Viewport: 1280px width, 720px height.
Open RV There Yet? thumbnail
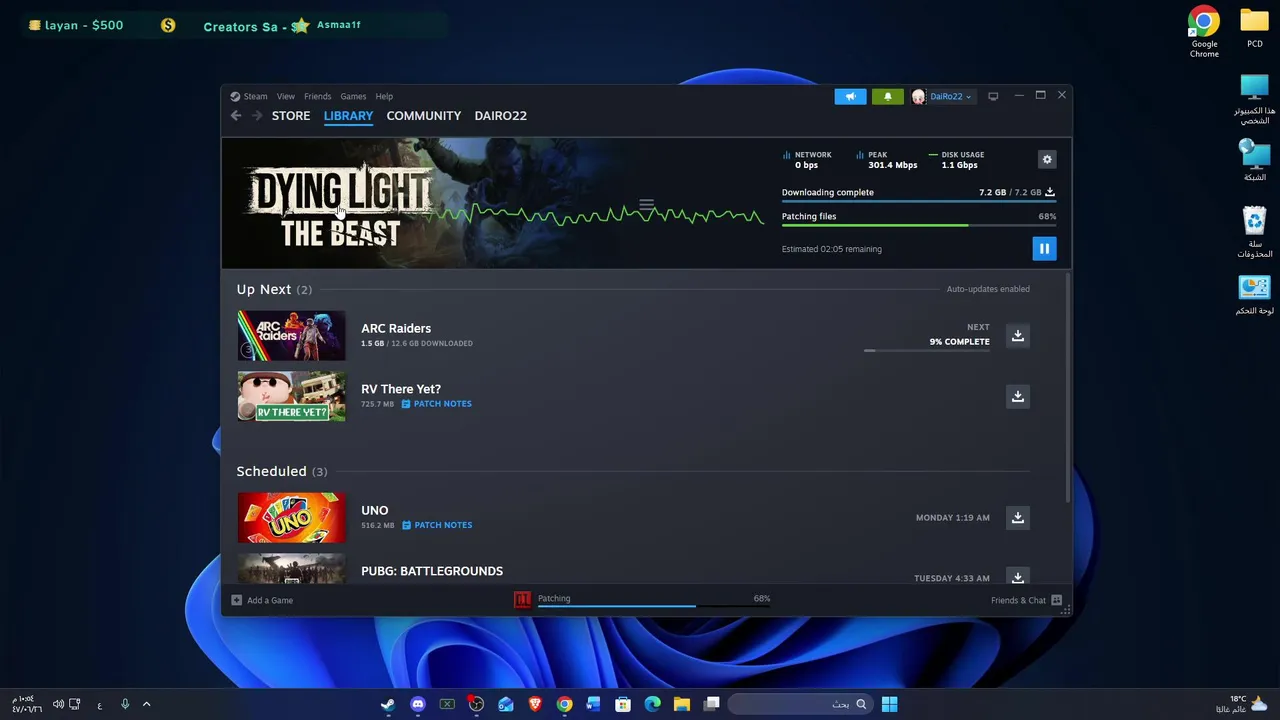(x=291, y=397)
